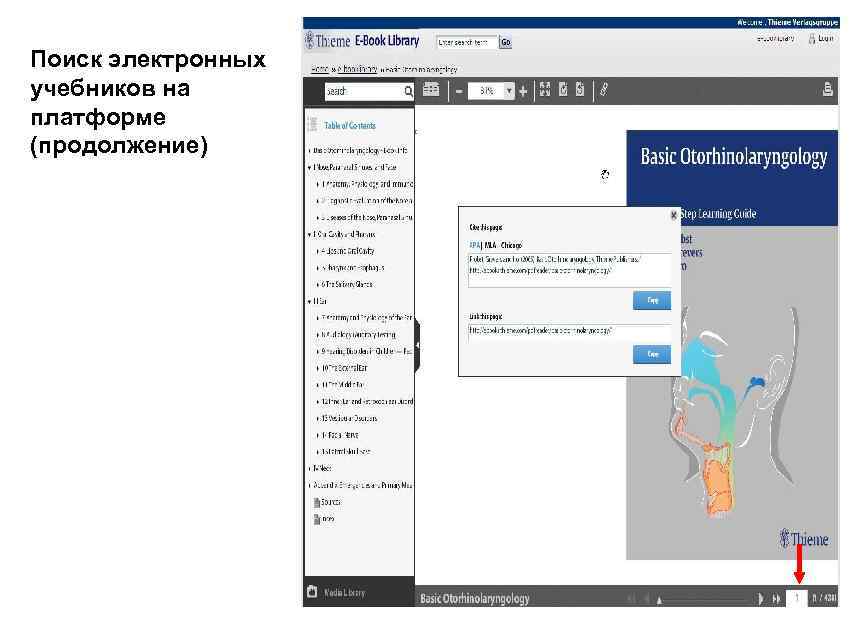This screenshot has width=851, height=624.
Task: Click the Table of Contents heading
Action: (x=350, y=125)
